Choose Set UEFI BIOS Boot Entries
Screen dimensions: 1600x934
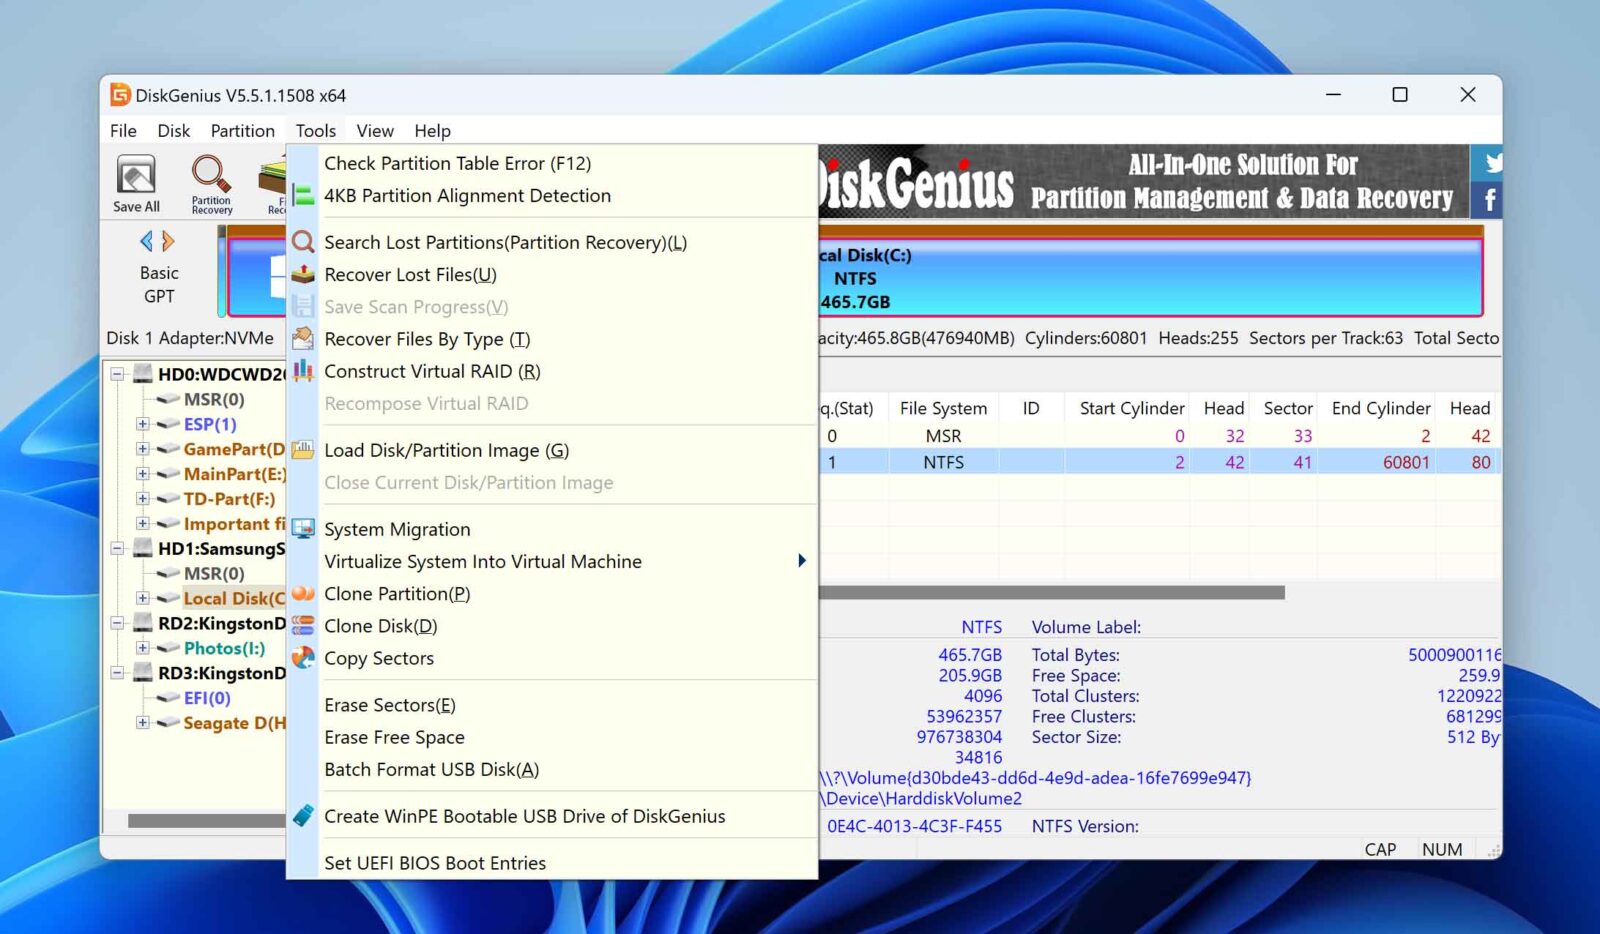[435, 862]
